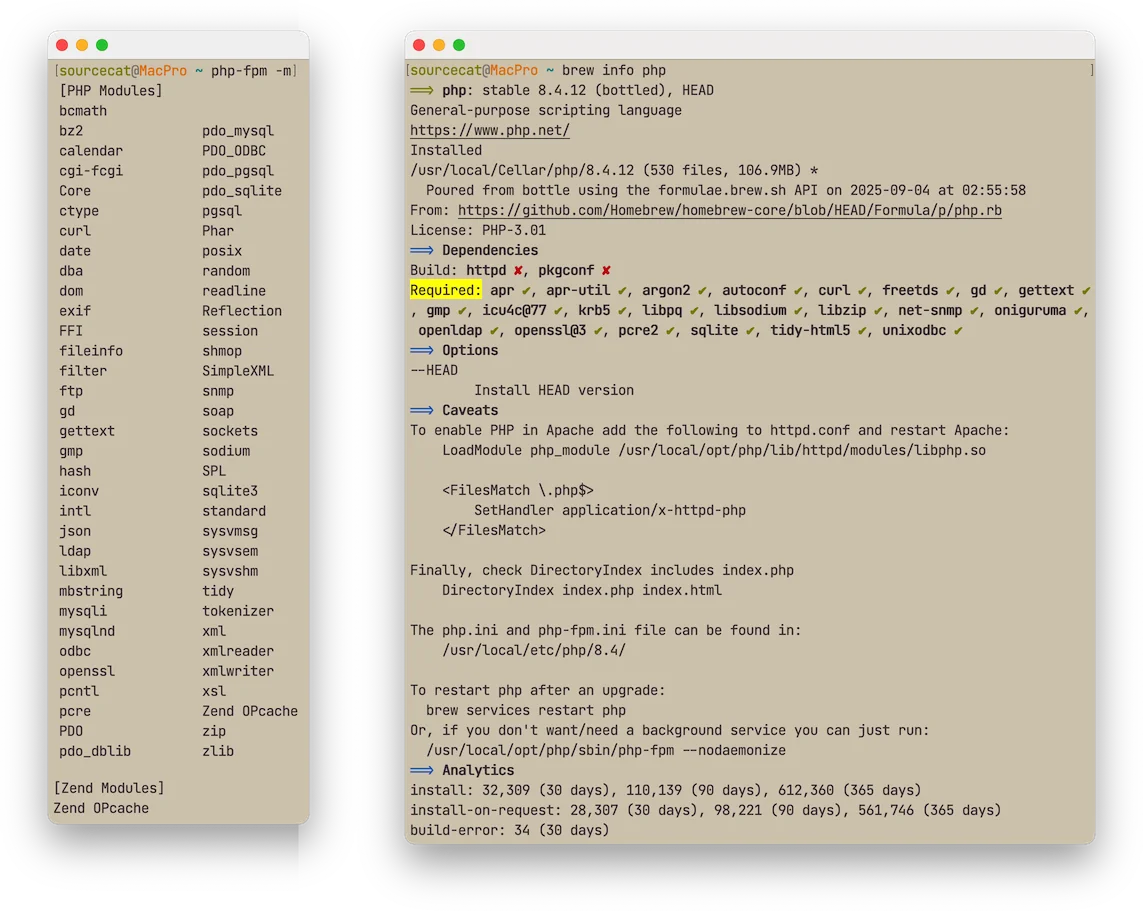Click the 'Analytics' section heading
This screenshot has width=1143, height=911.
tap(478, 770)
